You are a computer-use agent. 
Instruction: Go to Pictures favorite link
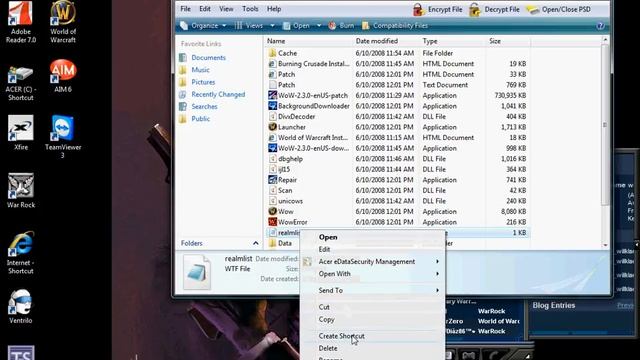click(x=203, y=82)
